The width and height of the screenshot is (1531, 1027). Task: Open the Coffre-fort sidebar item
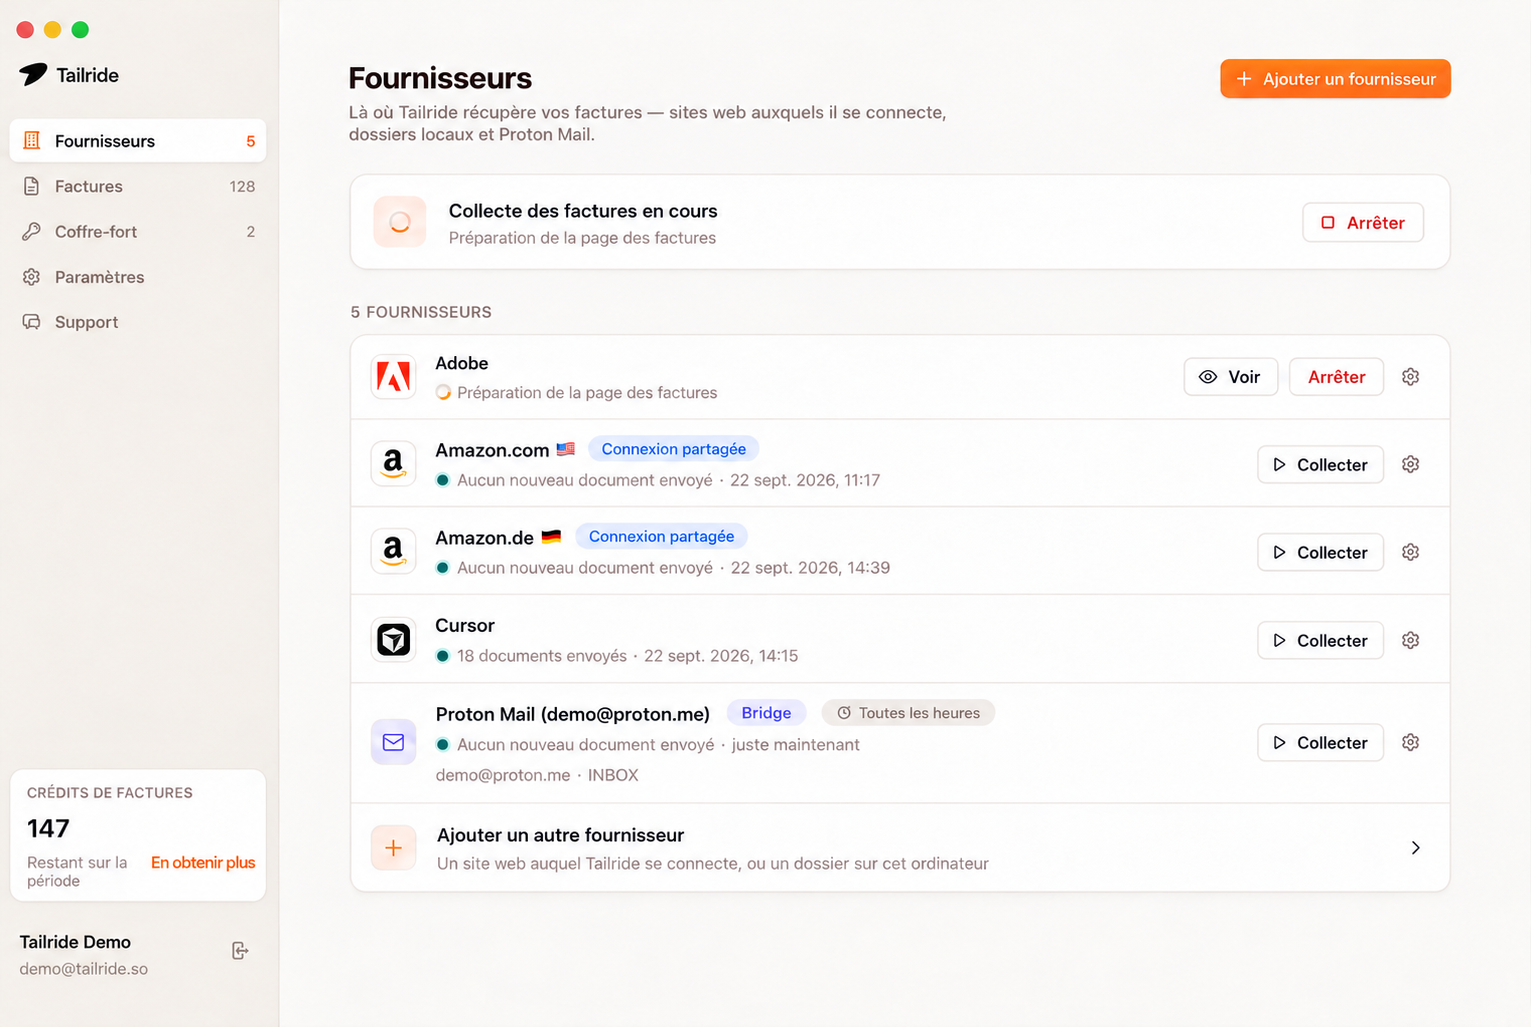pos(138,231)
